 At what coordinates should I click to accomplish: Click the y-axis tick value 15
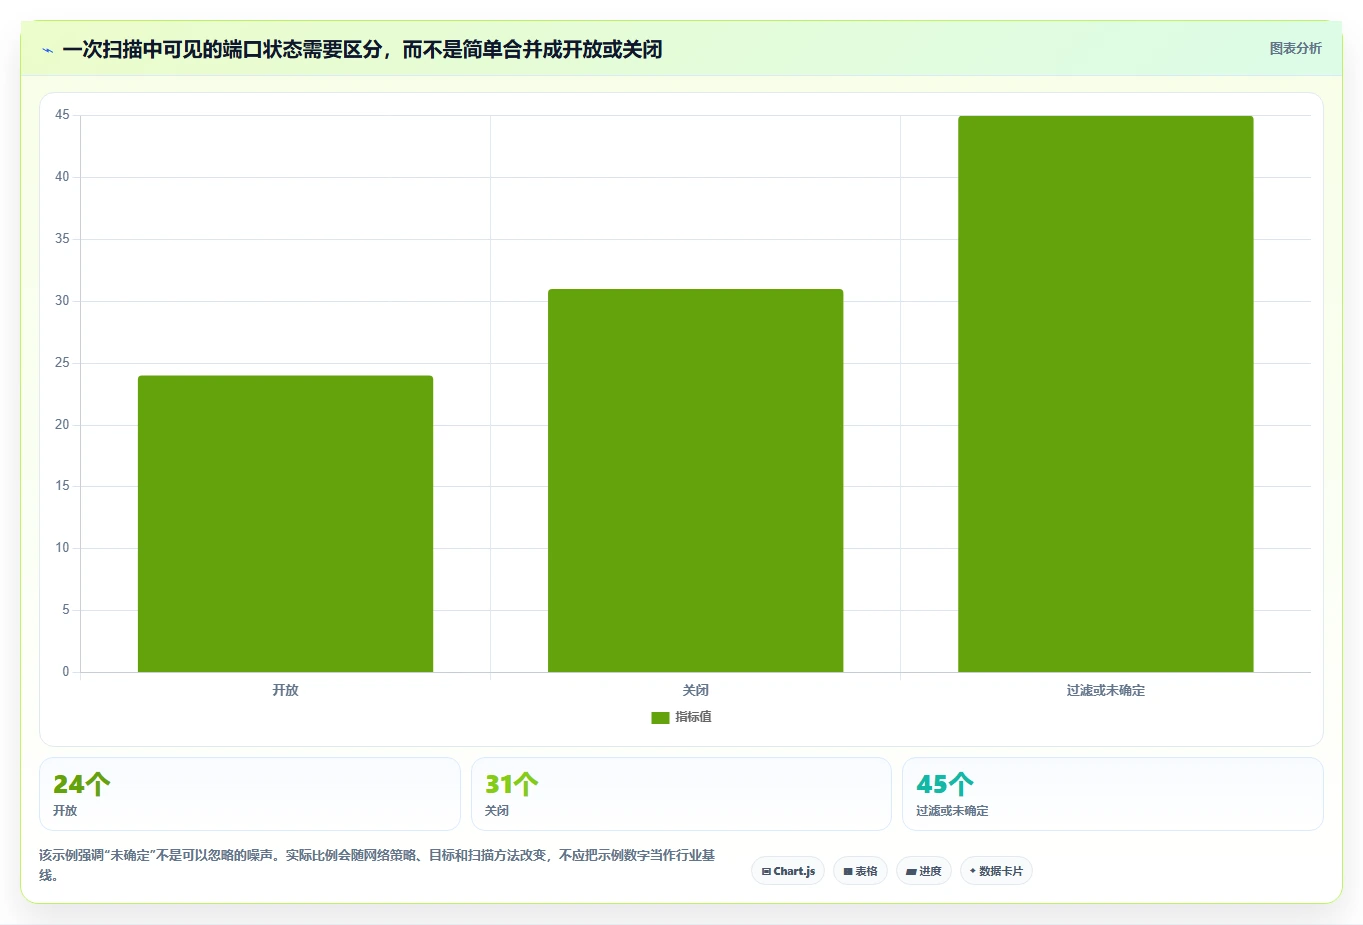pos(62,486)
